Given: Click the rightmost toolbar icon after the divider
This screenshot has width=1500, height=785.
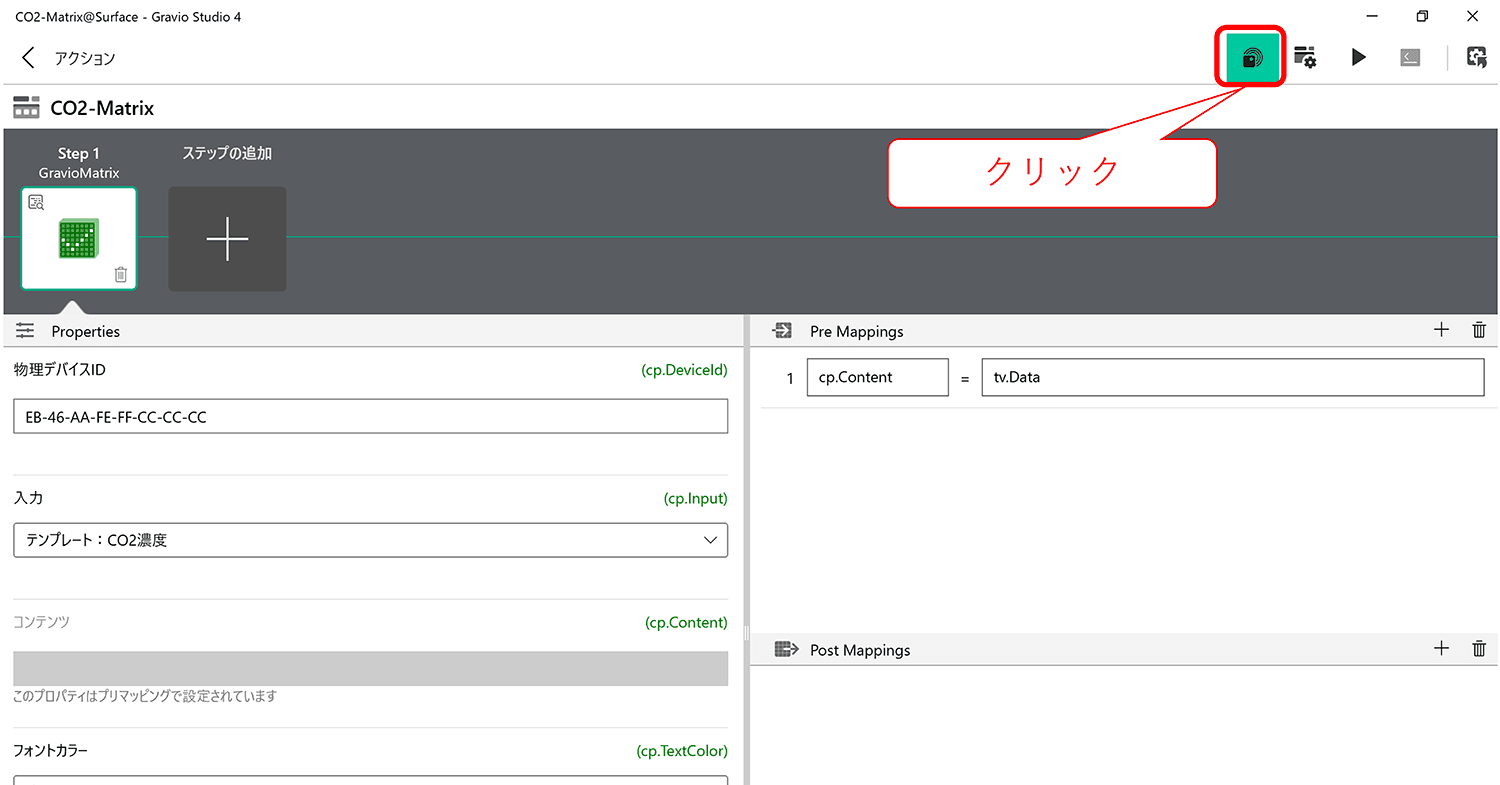Looking at the screenshot, I should [x=1476, y=57].
